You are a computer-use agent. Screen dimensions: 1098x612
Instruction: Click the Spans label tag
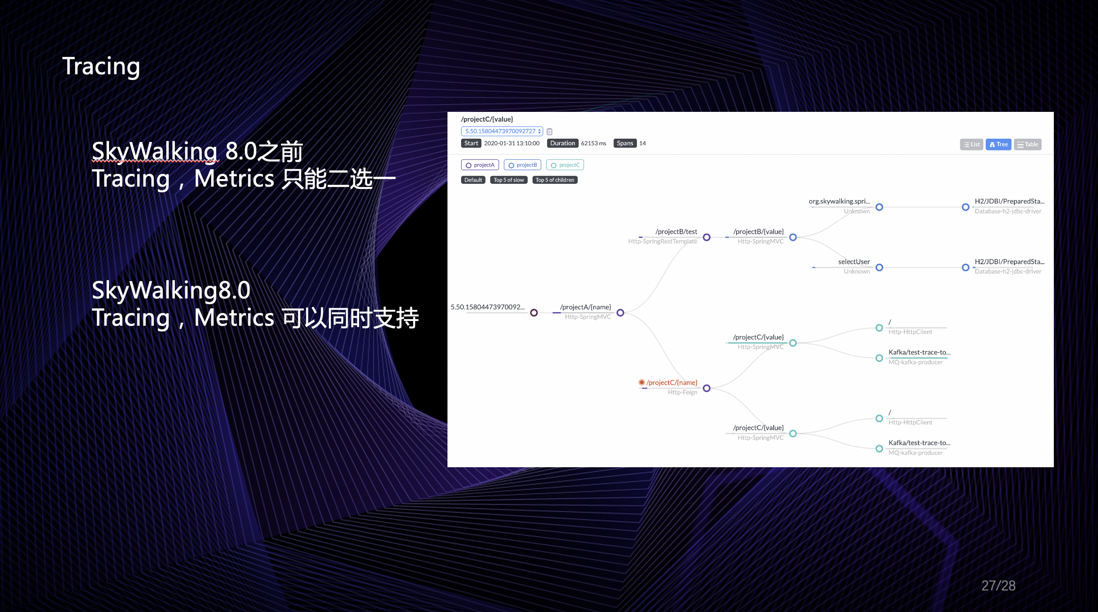625,144
